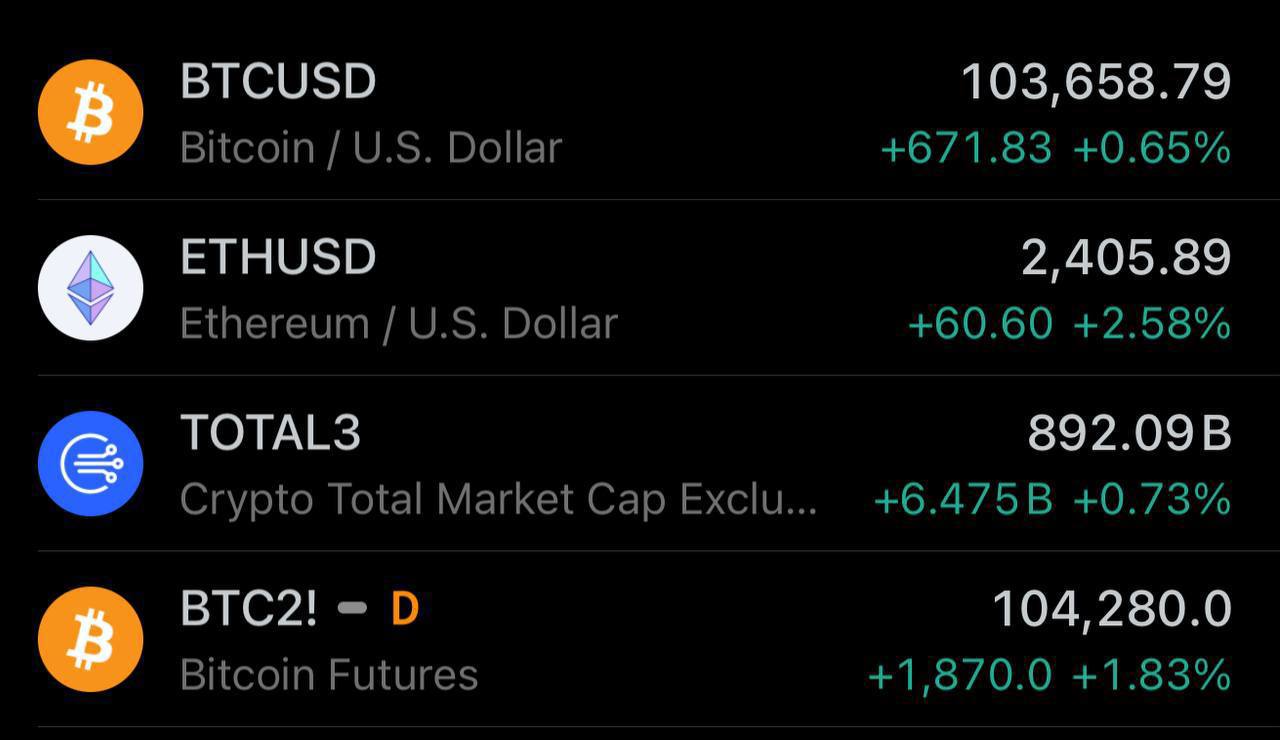Tap the Ethereum / U.S. Dollar description
The height and width of the screenshot is (740, 1280).
click(x=399, y=325)
